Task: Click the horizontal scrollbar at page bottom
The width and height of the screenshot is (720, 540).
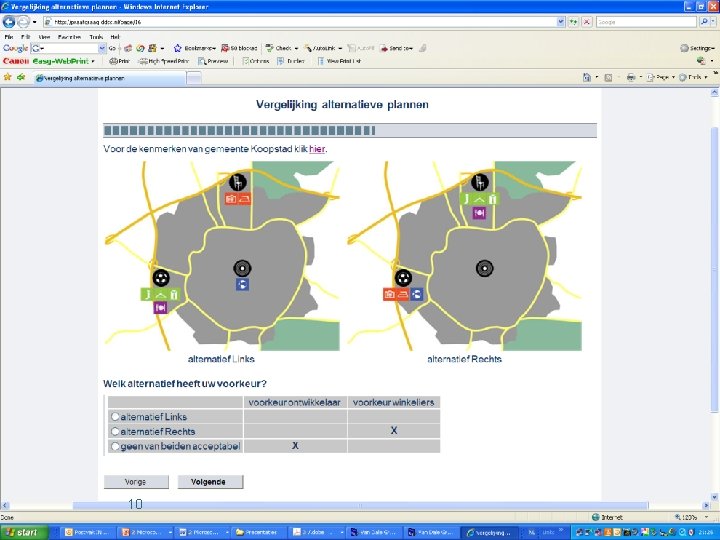Action: click(360, 506)
